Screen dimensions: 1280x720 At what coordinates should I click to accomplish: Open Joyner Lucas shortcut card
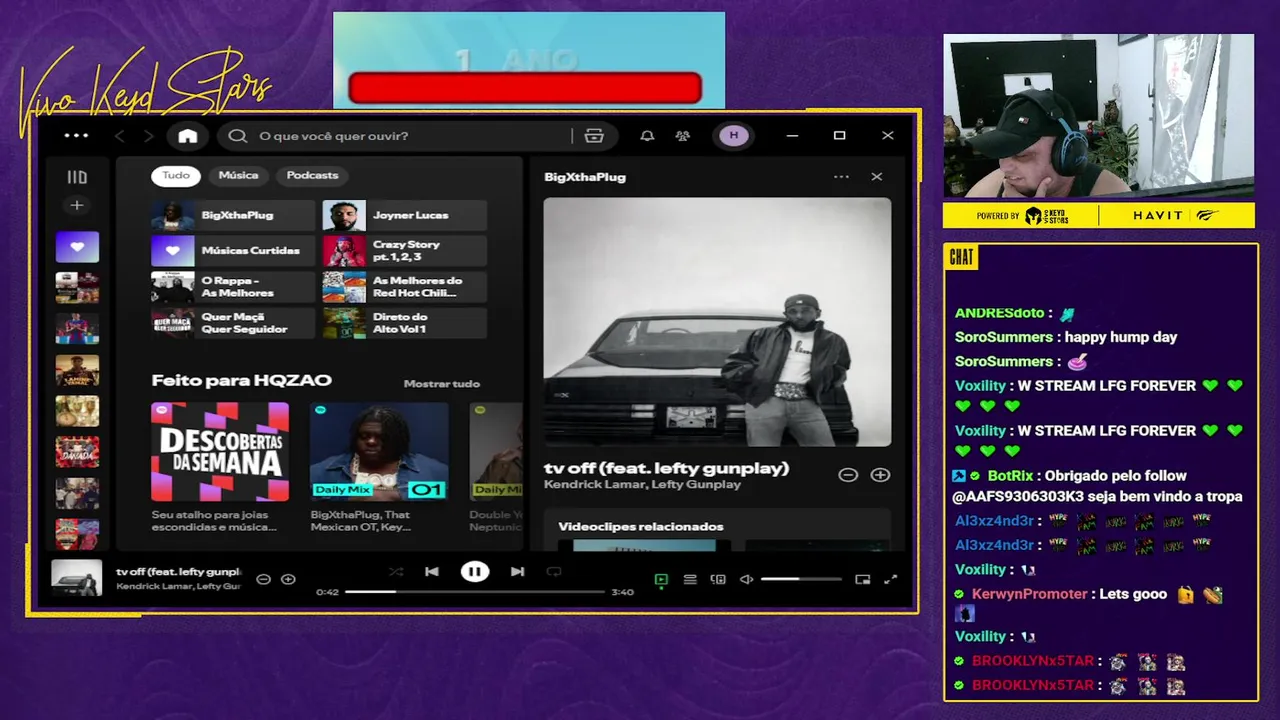[x=405, y=215]
